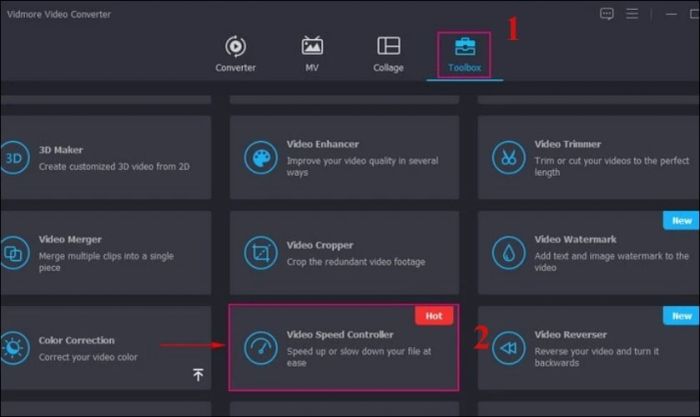Click the Video Cropper crop icon
700x417 pixels.
261,252
